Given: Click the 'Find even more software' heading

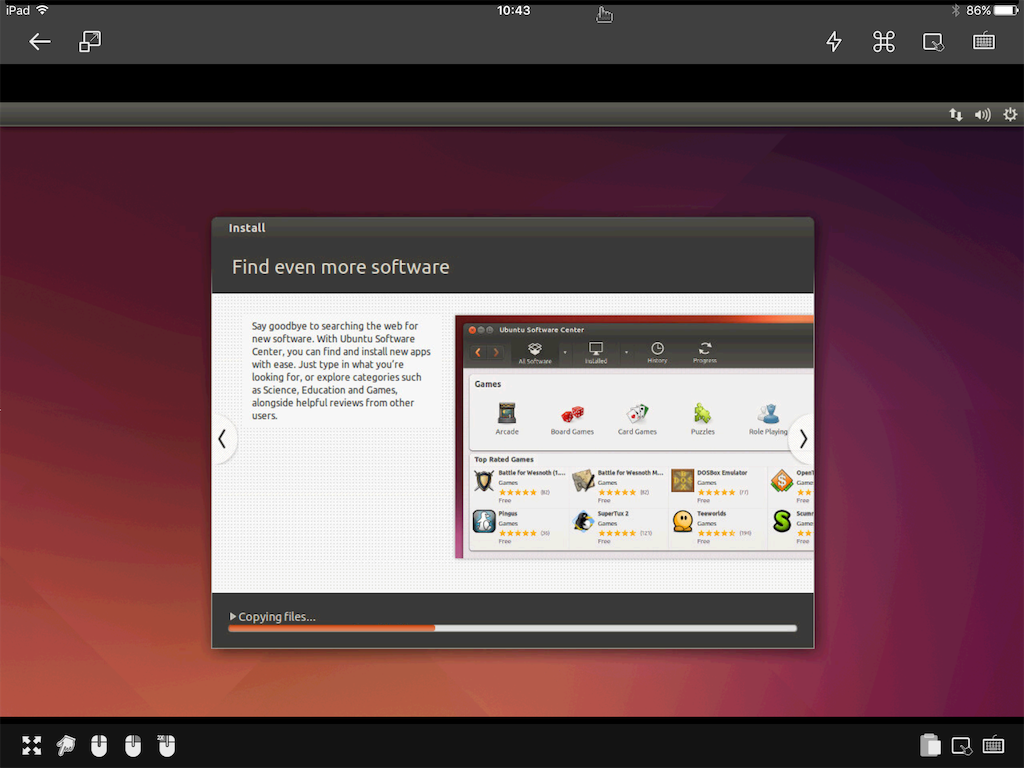Looking at the screenshot, I should (x=340, y=267).
